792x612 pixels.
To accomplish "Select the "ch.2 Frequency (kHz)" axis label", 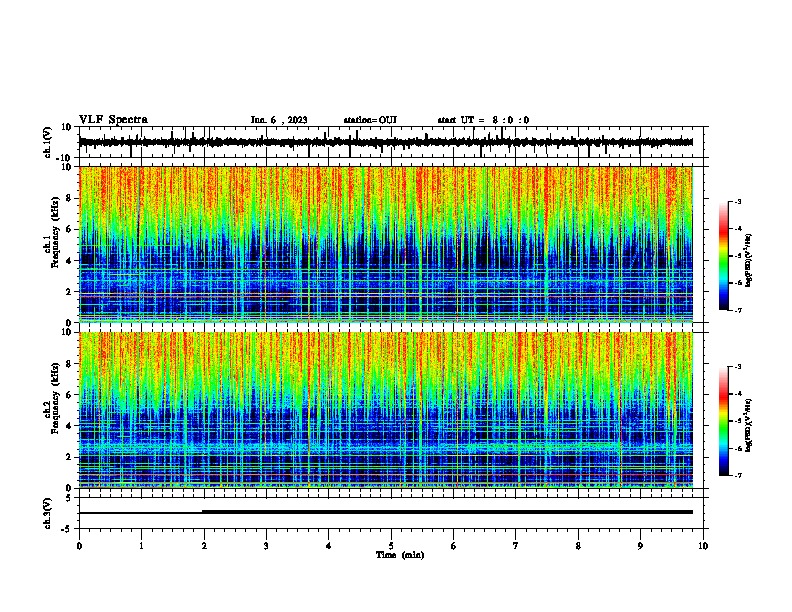I will pos(51,396).
